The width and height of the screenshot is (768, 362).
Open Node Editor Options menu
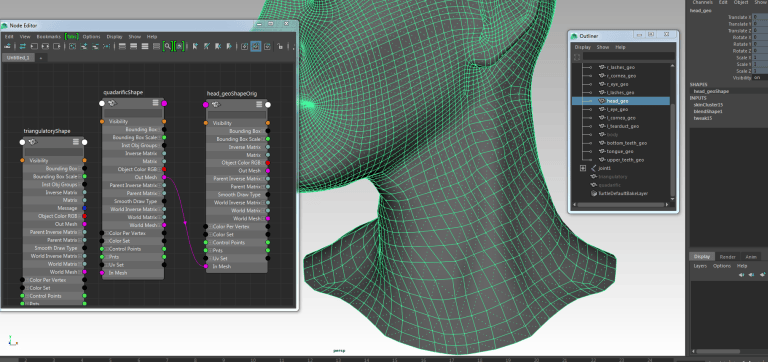pos(91,37)
